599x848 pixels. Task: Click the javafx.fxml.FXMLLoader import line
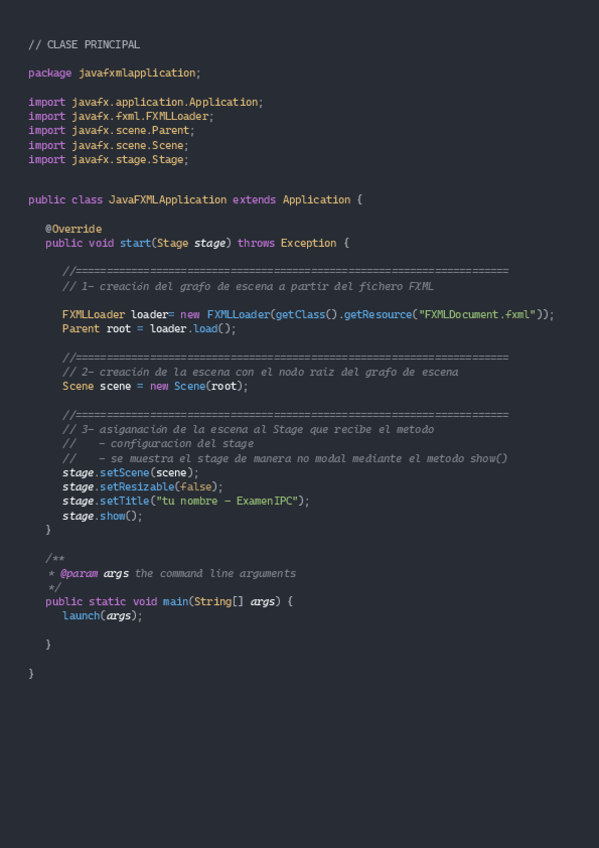pos(121,116)
